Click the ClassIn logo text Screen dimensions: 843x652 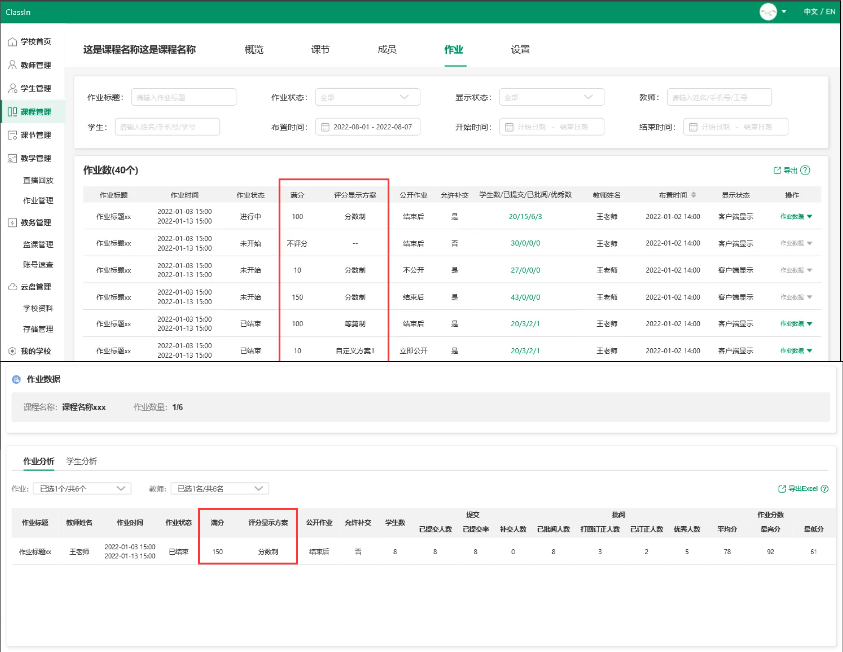pyautogui.click(x=18, y=12)
